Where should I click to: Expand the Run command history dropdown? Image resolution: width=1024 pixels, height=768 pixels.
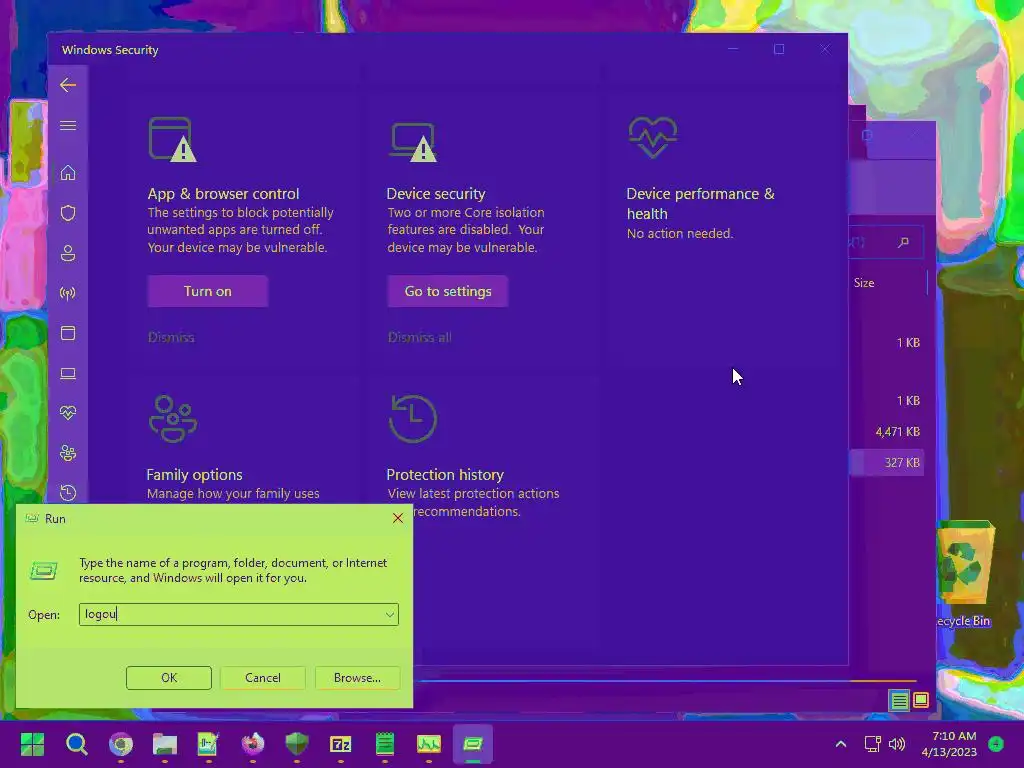389,614
